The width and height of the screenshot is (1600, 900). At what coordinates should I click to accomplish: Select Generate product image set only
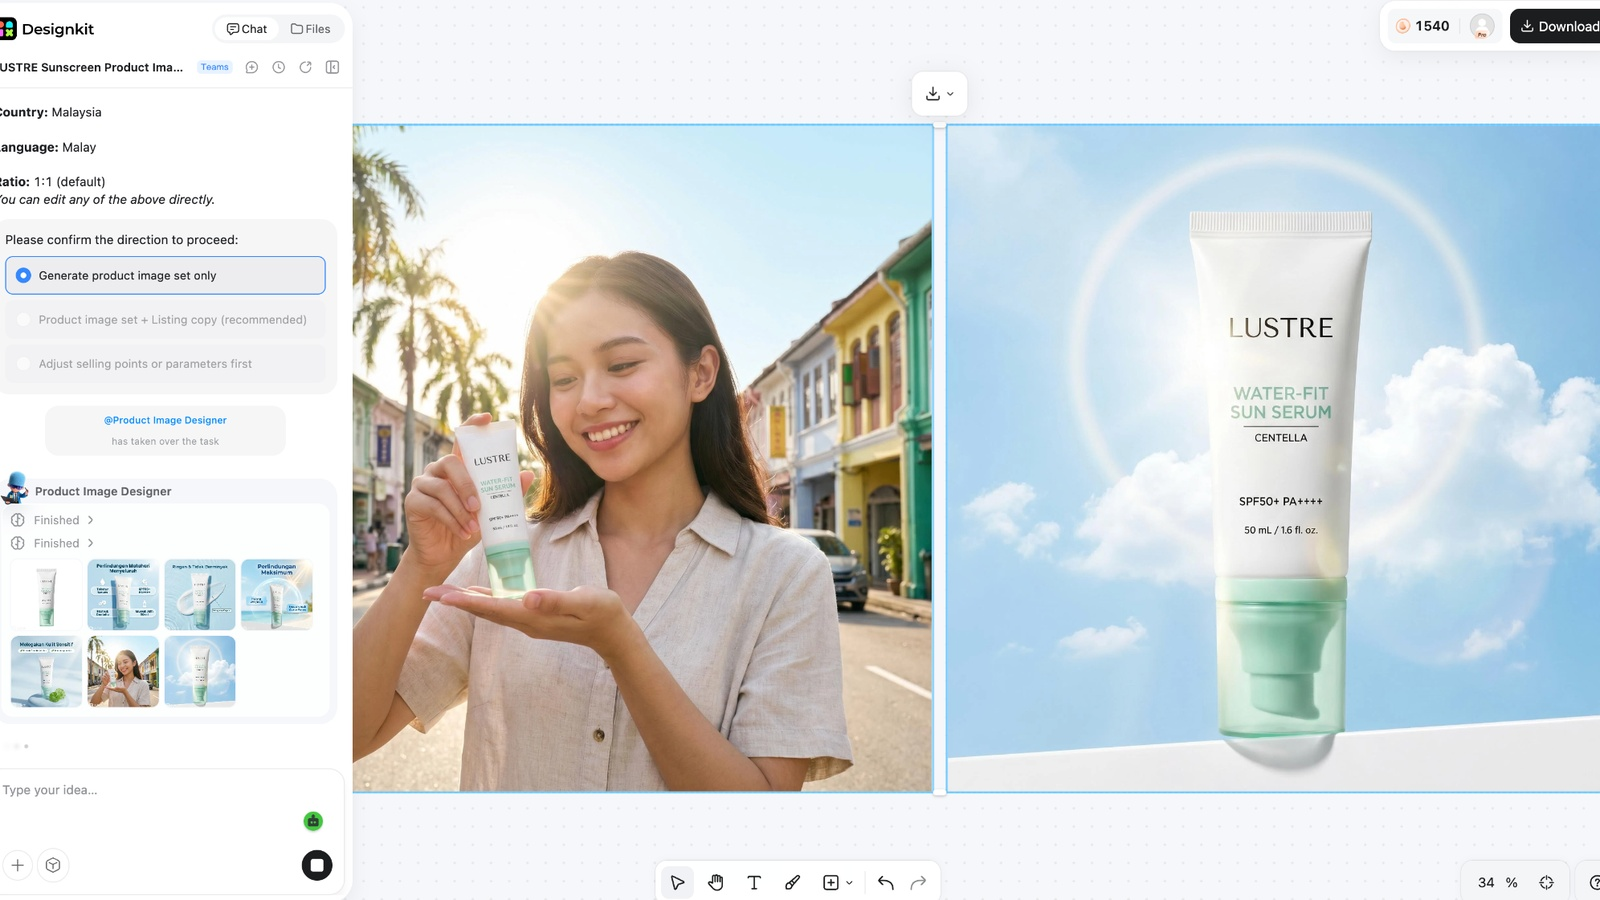165,275
